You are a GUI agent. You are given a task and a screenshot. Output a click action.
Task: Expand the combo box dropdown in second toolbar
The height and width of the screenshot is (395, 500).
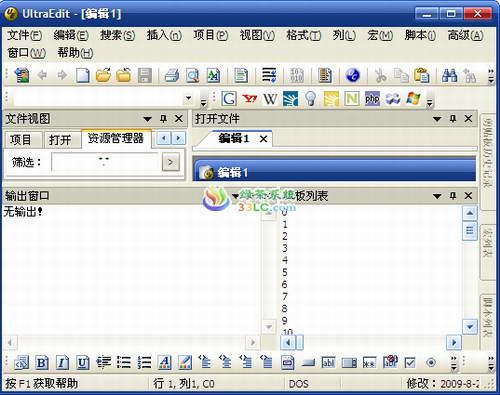pyautogui.click(x=189, y=98)
